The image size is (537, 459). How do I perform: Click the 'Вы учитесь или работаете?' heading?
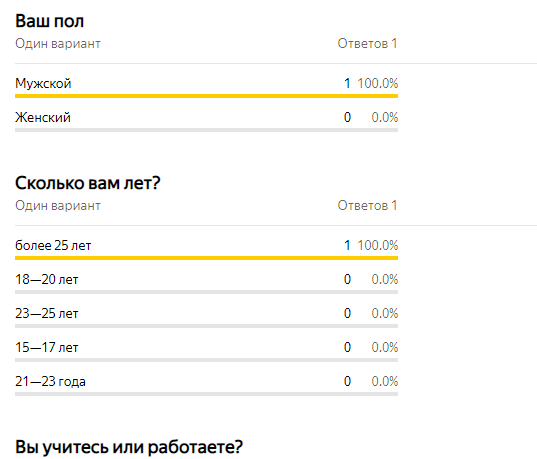coord(129,447)
